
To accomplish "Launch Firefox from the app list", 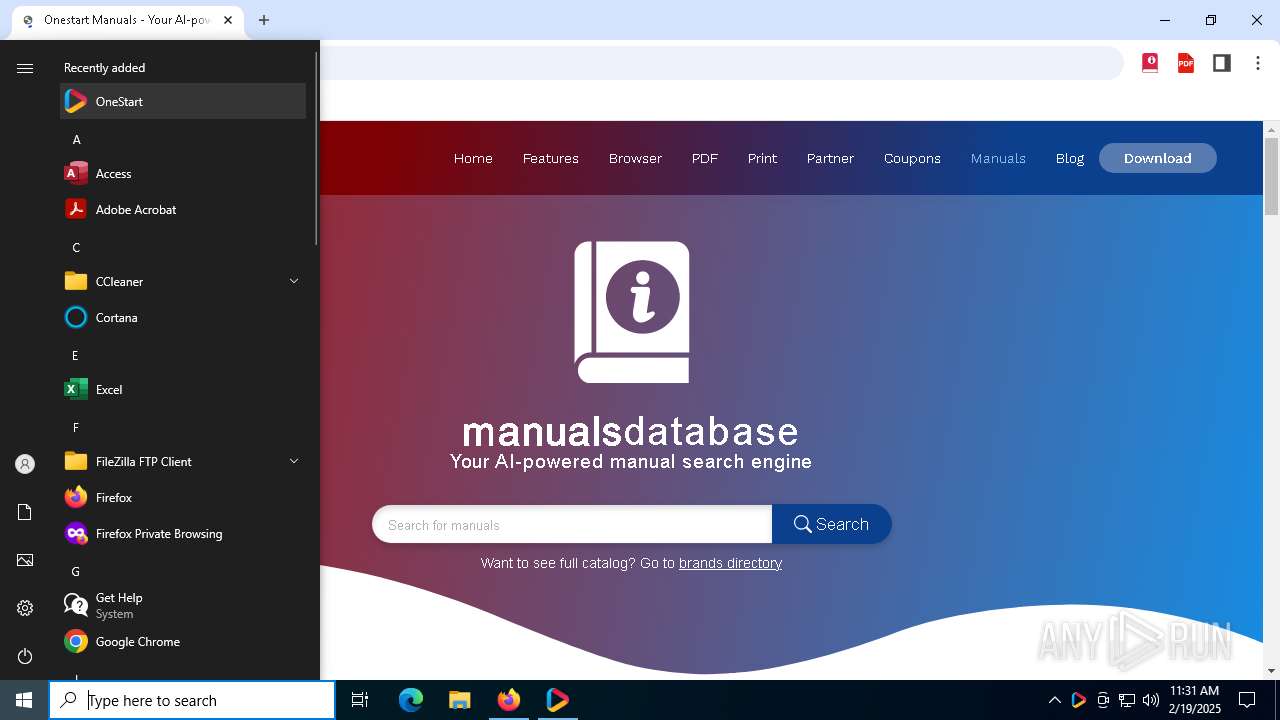I will click(x=183, y=497).
